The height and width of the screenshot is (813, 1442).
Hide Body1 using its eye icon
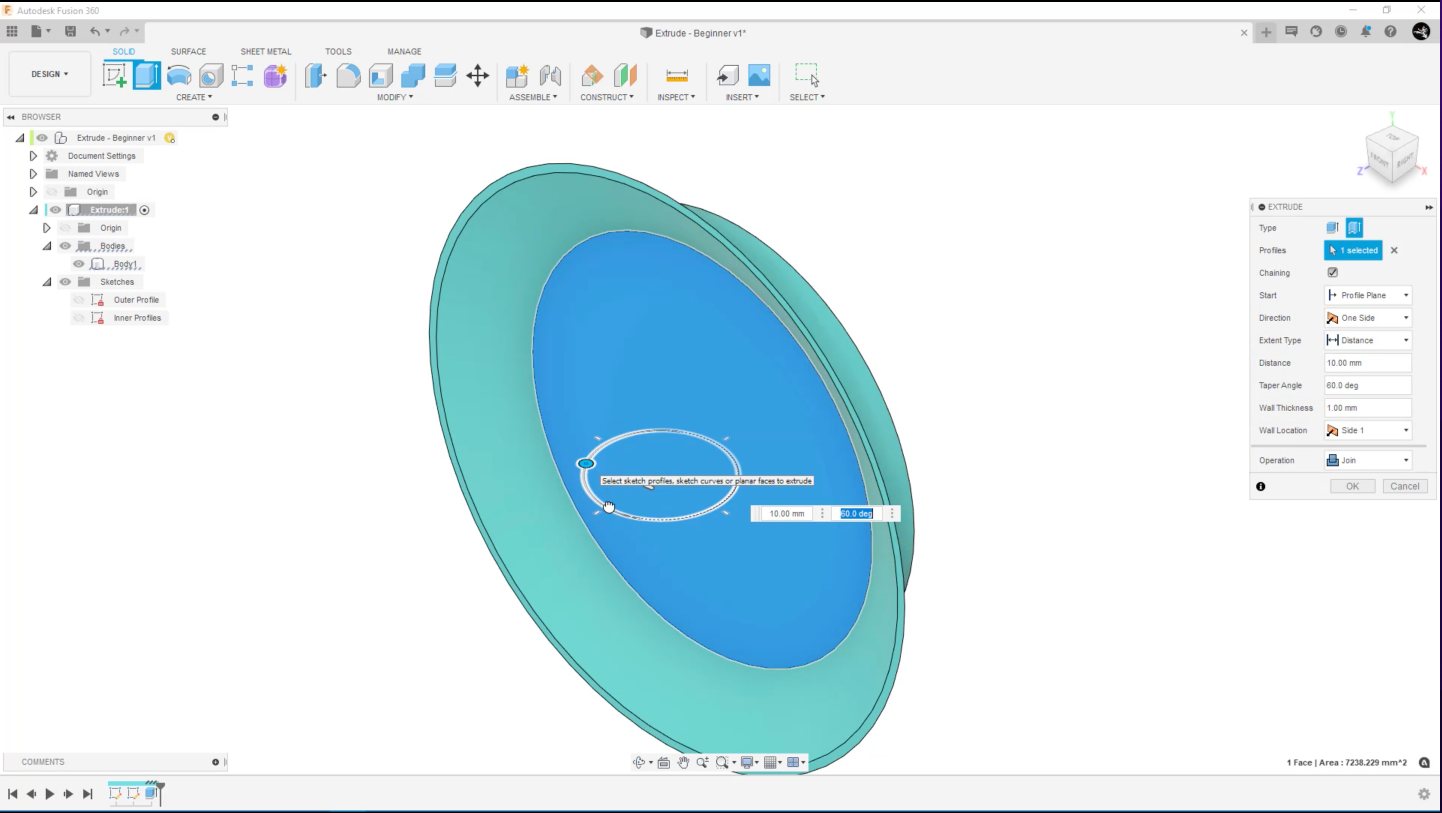79,264
